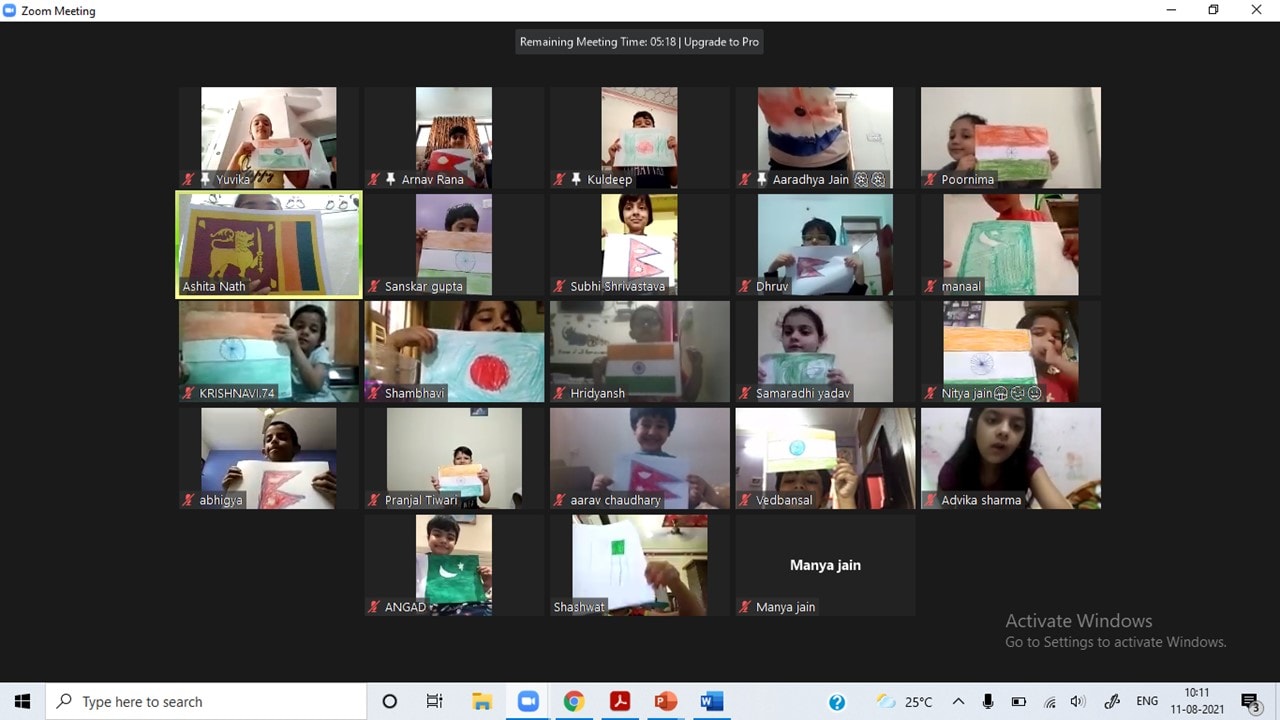The image size is (1280, 720).
Task: Open the Windows Start menu
Action: [x=23, y=702]
